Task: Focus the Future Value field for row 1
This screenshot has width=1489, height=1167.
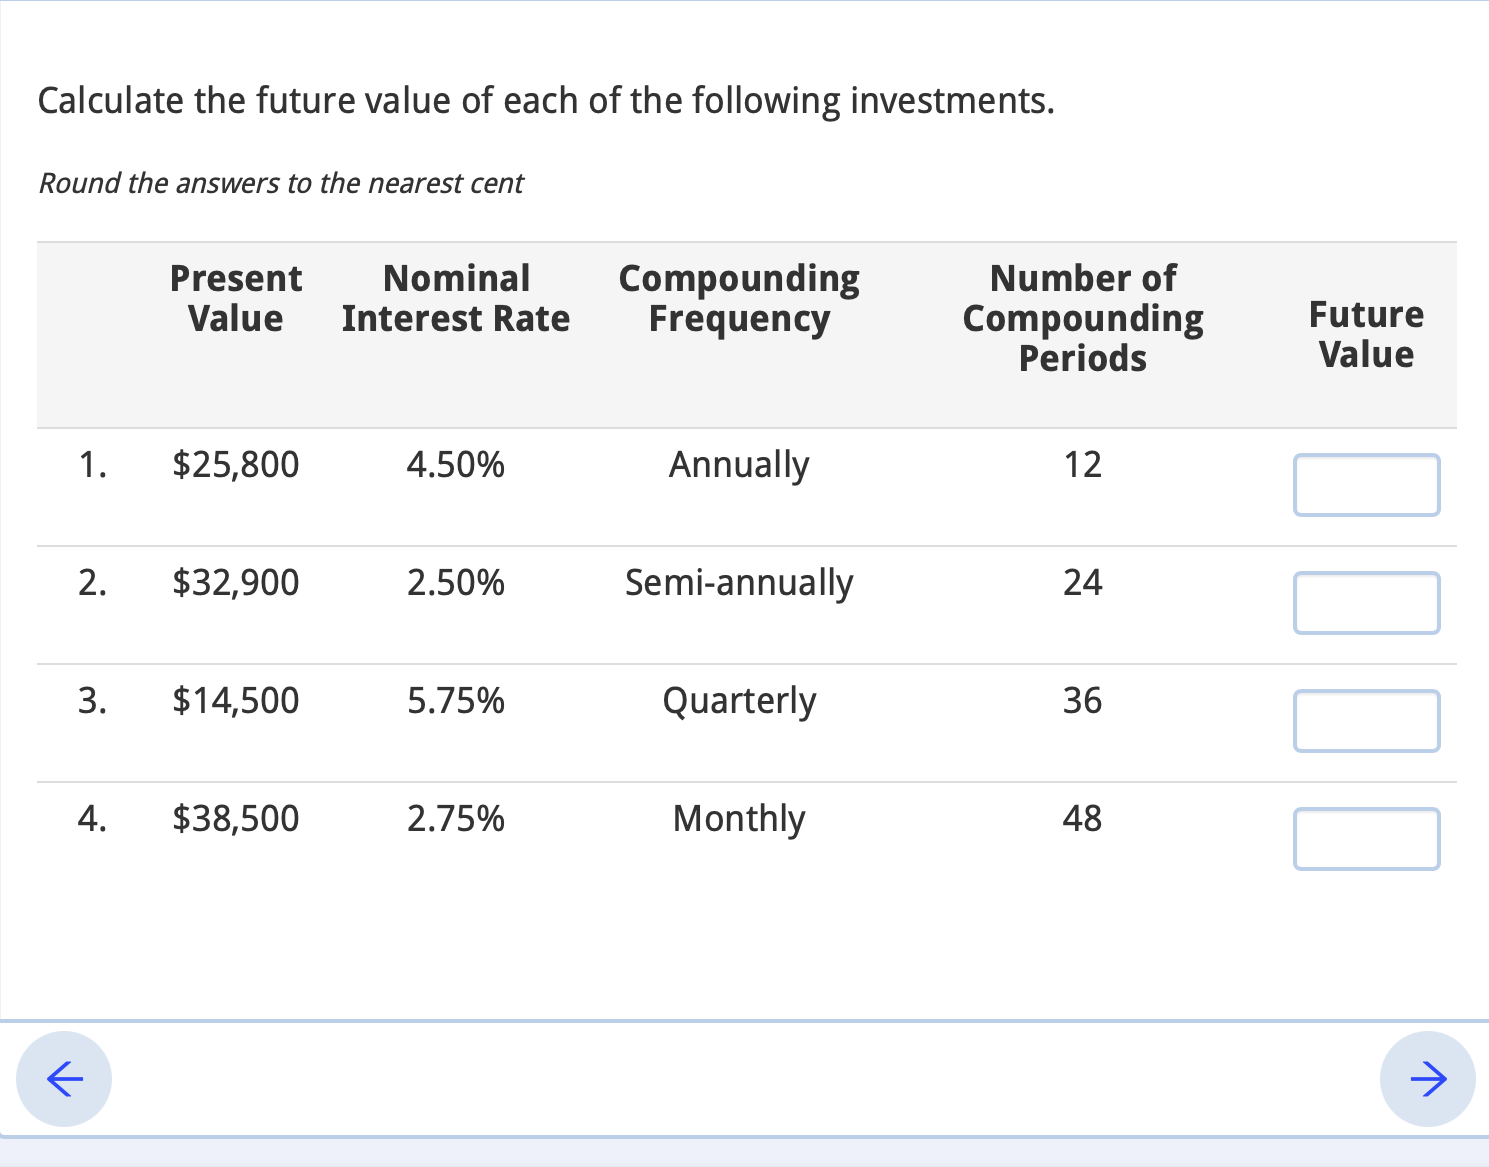Action: (x=1366, y=486)
